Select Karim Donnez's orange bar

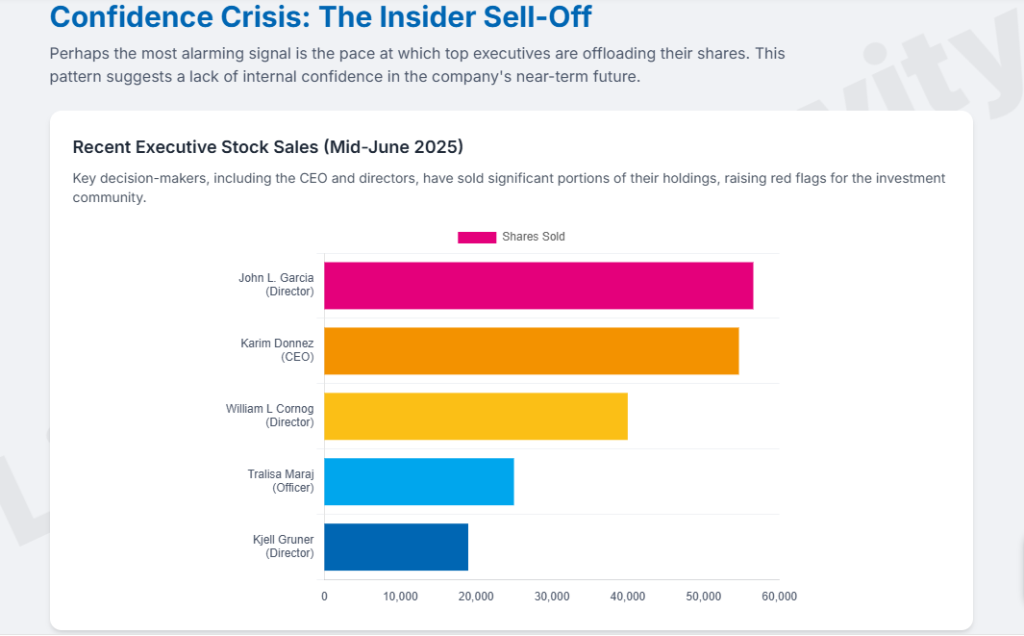click(531, 351)
